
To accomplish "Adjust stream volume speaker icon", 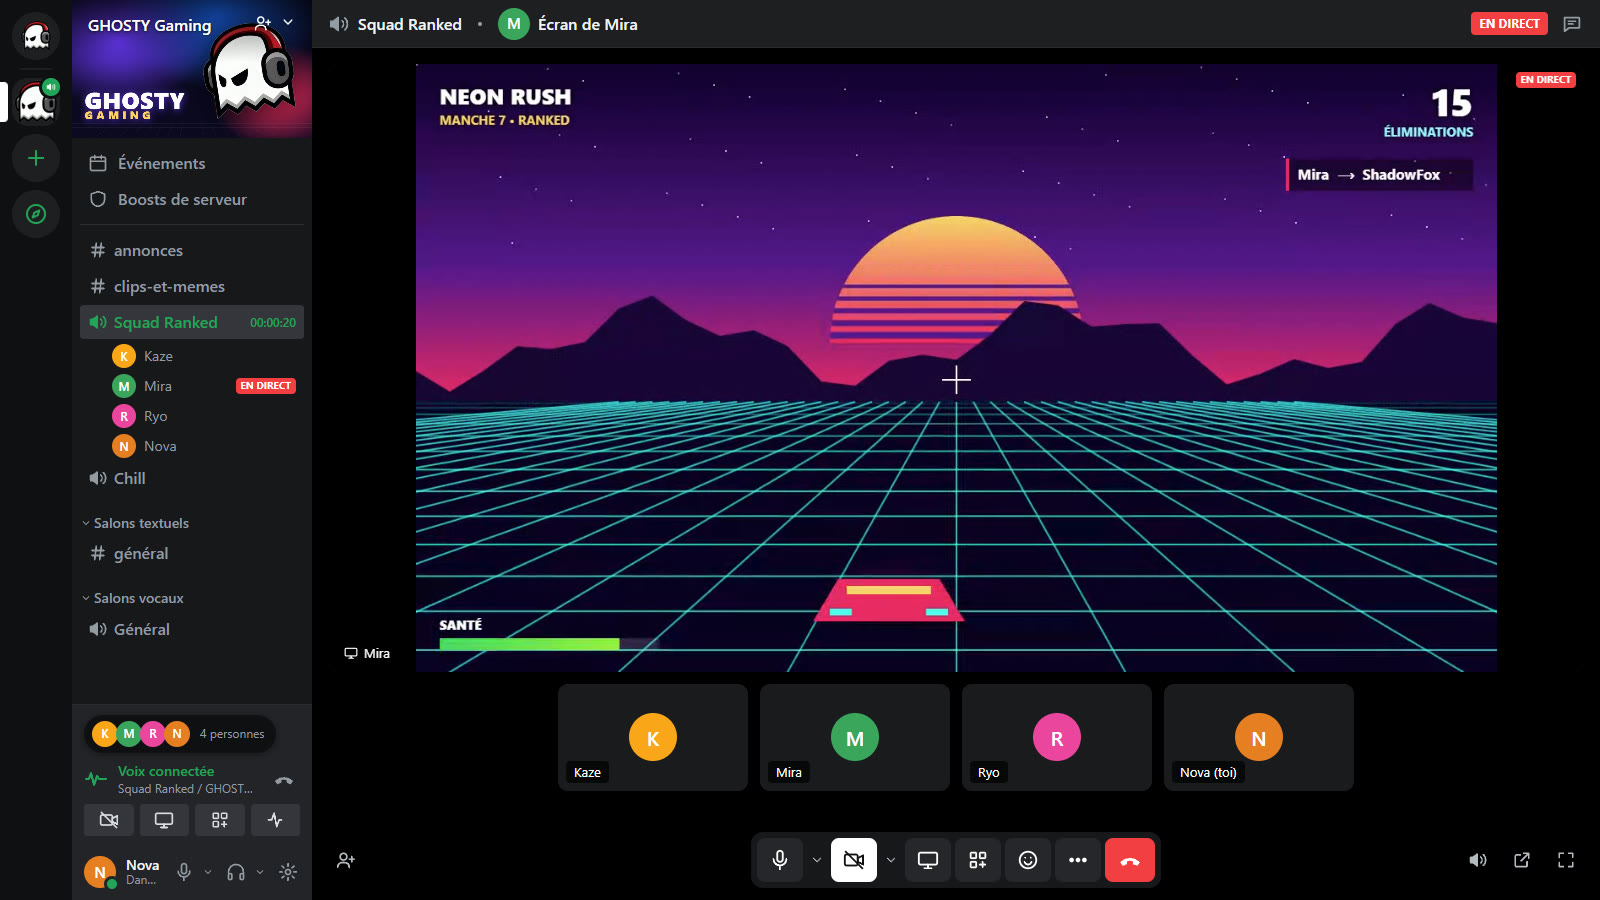I will [x=1478, y=860].
